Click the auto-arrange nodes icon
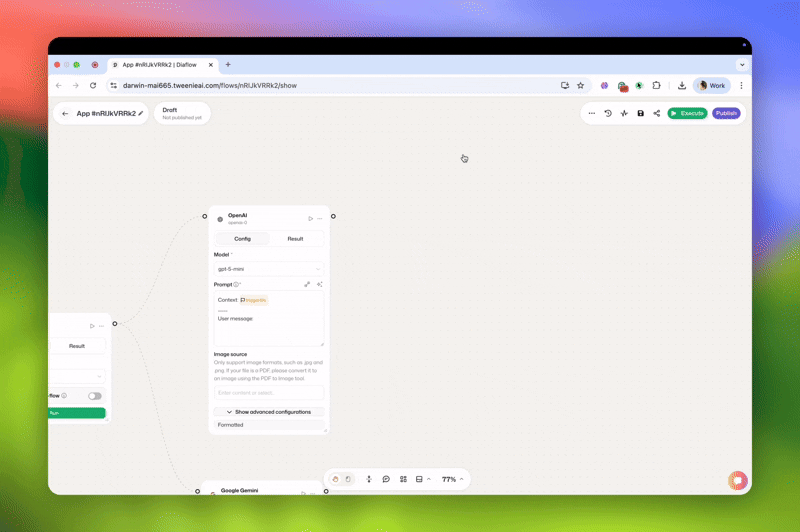800x532 pixels. tap(369, 479)
